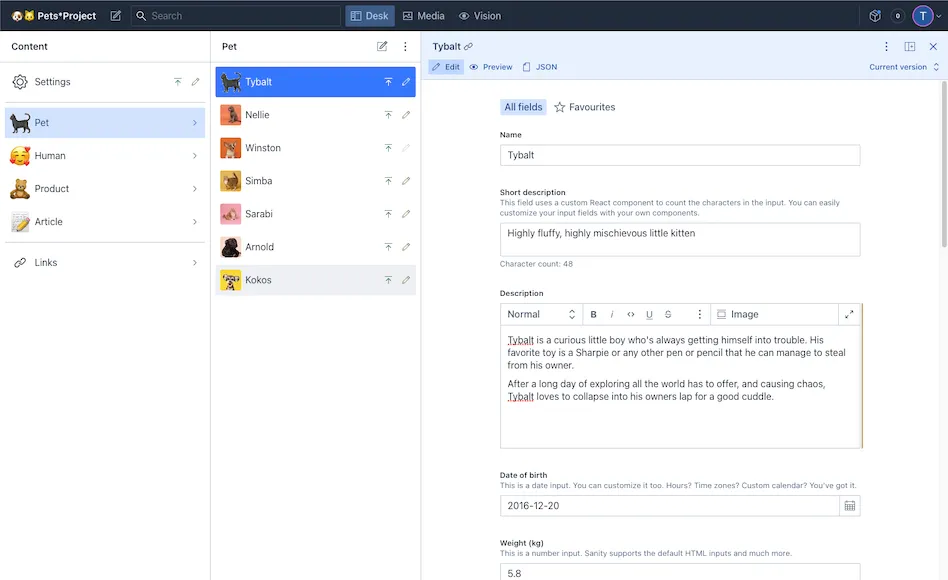Open the Normal text style dropdown

[x=540, y=314]
